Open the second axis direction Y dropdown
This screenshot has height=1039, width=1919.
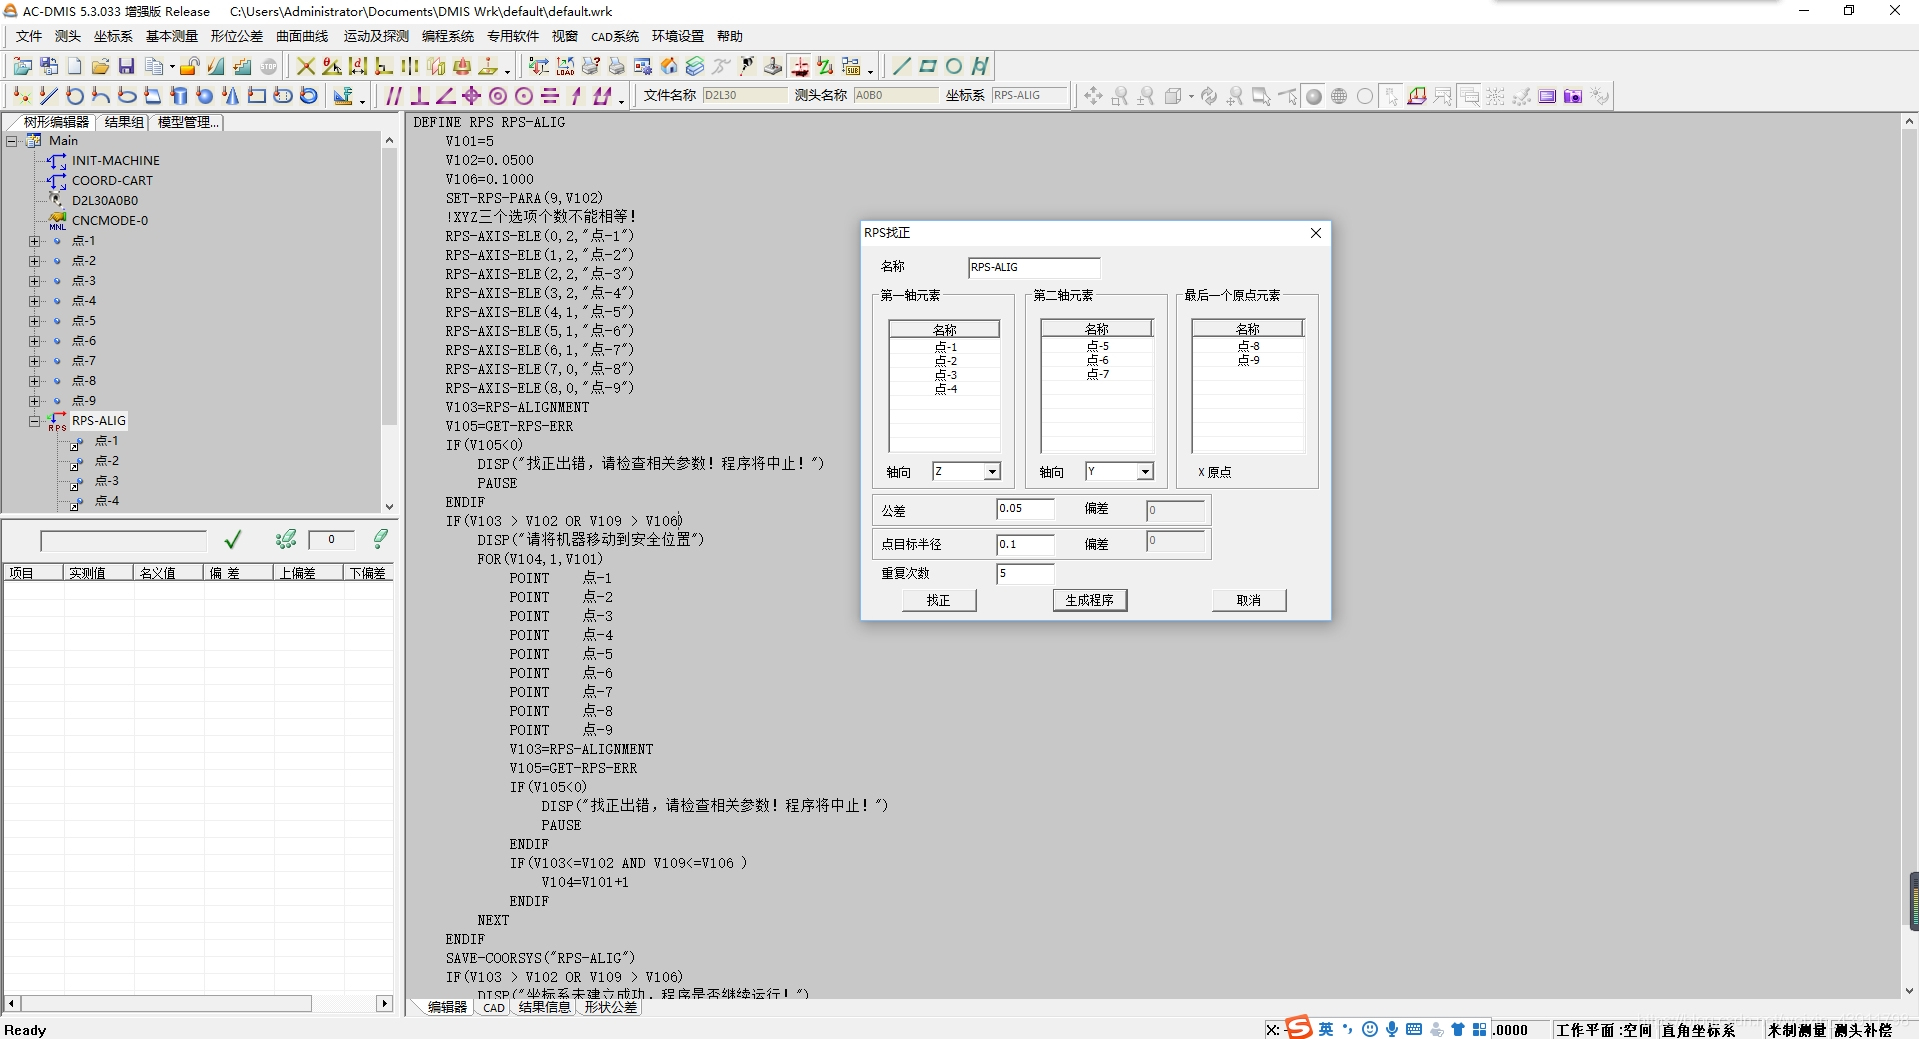[1145, 472]
